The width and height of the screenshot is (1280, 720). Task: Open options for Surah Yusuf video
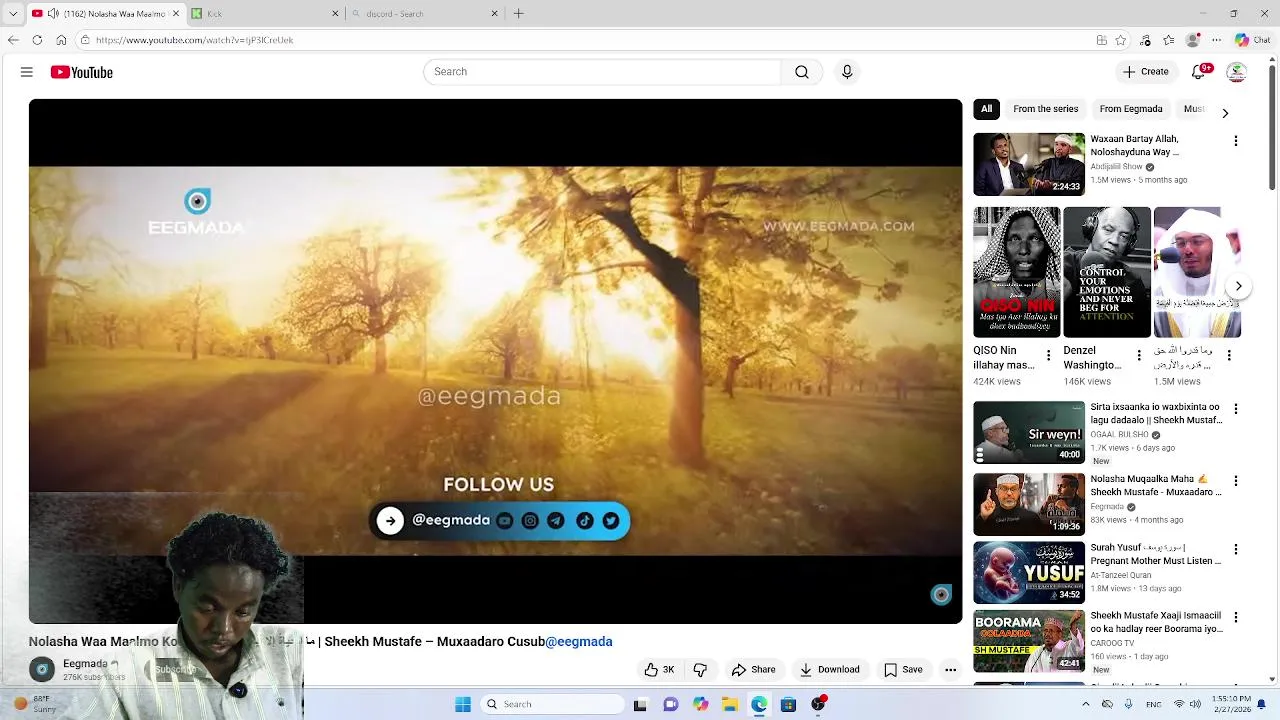[1236, 549]
